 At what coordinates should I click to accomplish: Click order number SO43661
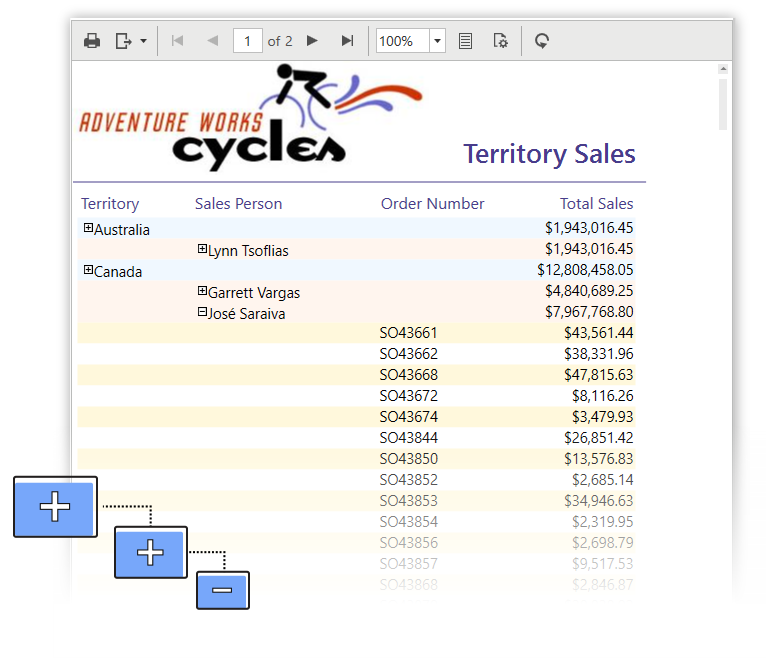pyautogui.click(x=408, y=333)
